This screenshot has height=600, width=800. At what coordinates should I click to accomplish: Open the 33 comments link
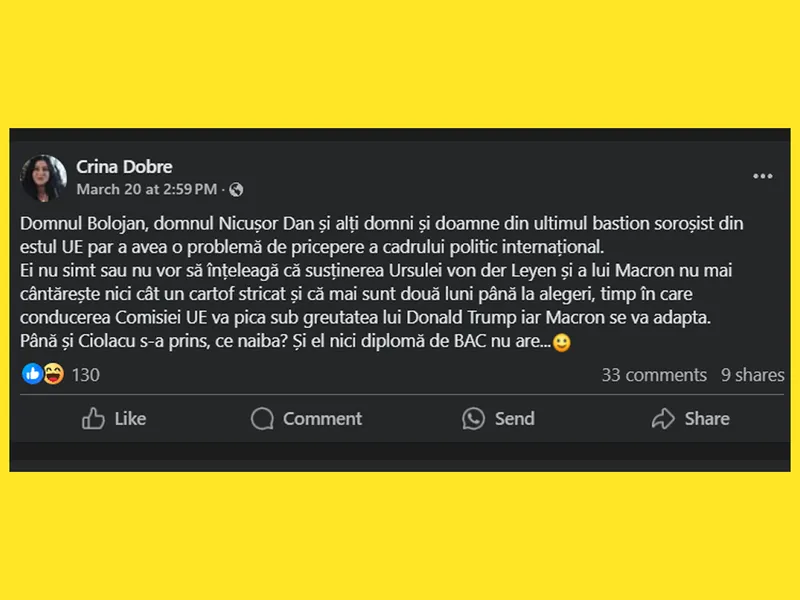pos(654,375)
